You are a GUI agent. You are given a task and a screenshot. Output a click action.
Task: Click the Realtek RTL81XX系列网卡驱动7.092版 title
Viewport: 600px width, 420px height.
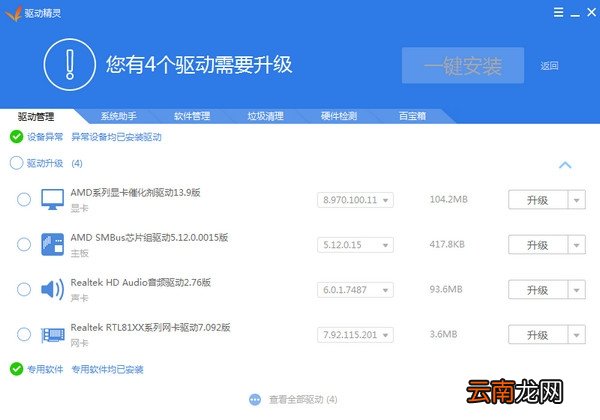click(150, 327)
